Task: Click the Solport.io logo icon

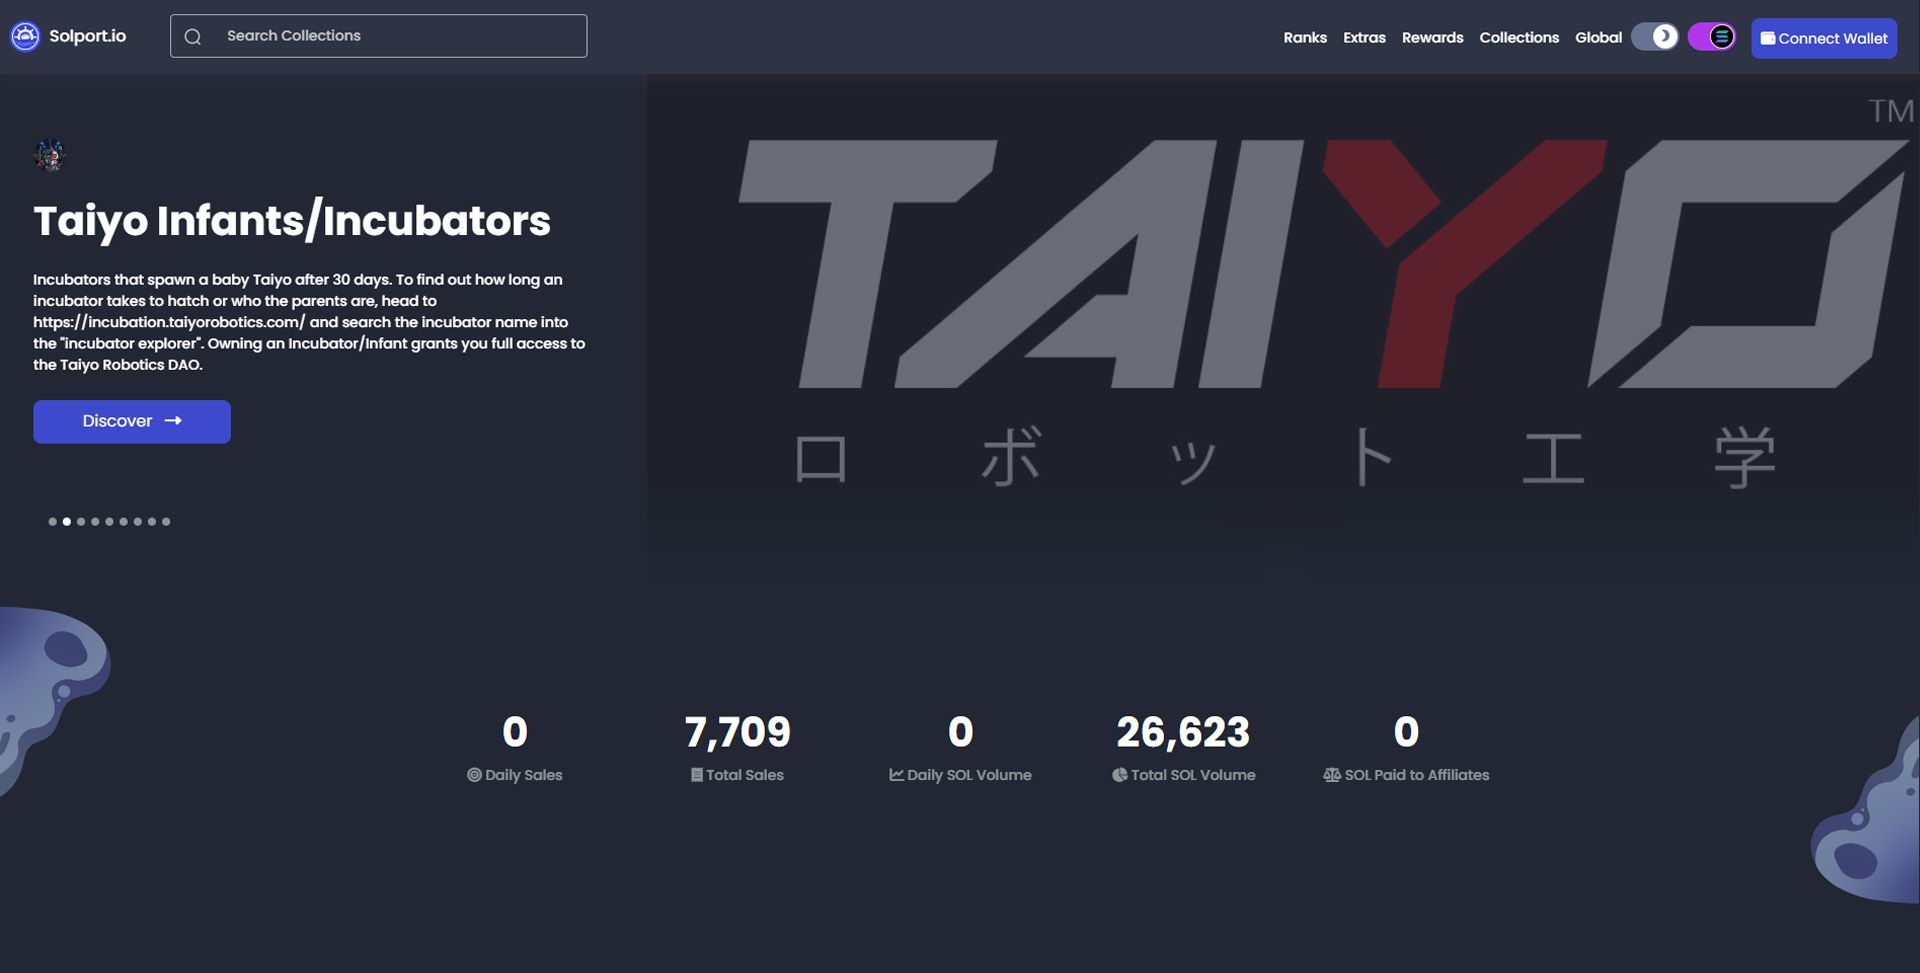Action: pyautogui.click(x=25, y=37)
